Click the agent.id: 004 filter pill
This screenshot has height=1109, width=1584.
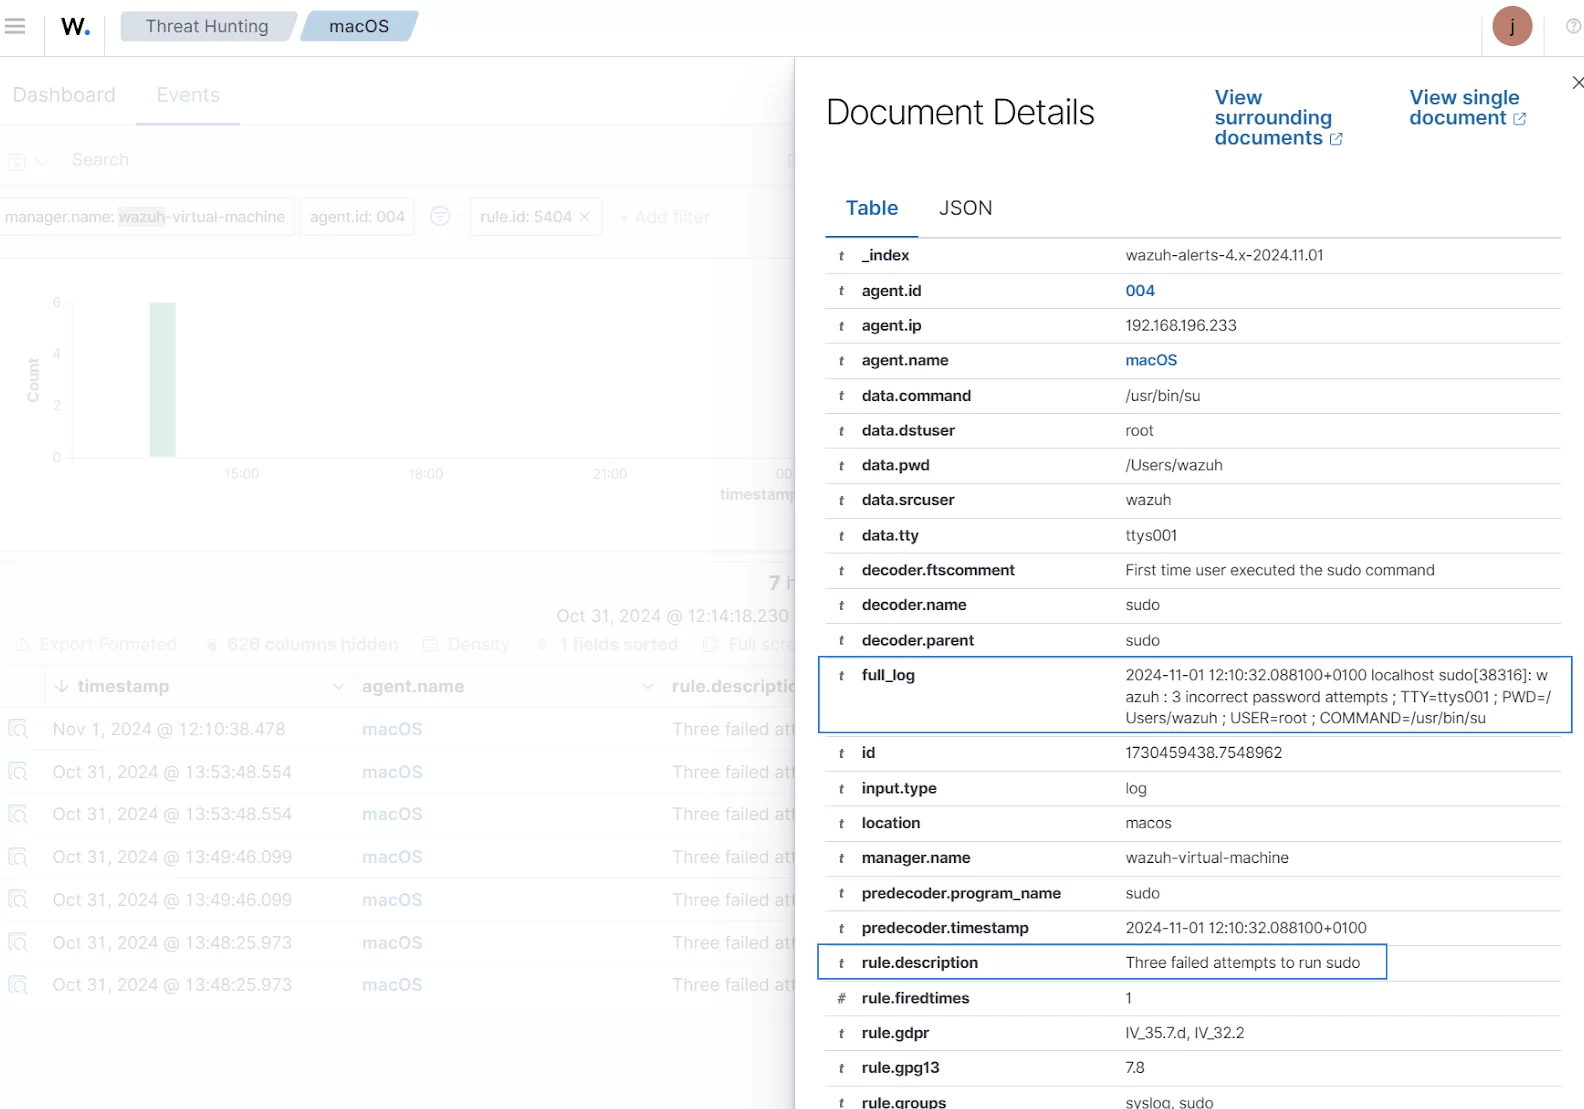[357, 217]
